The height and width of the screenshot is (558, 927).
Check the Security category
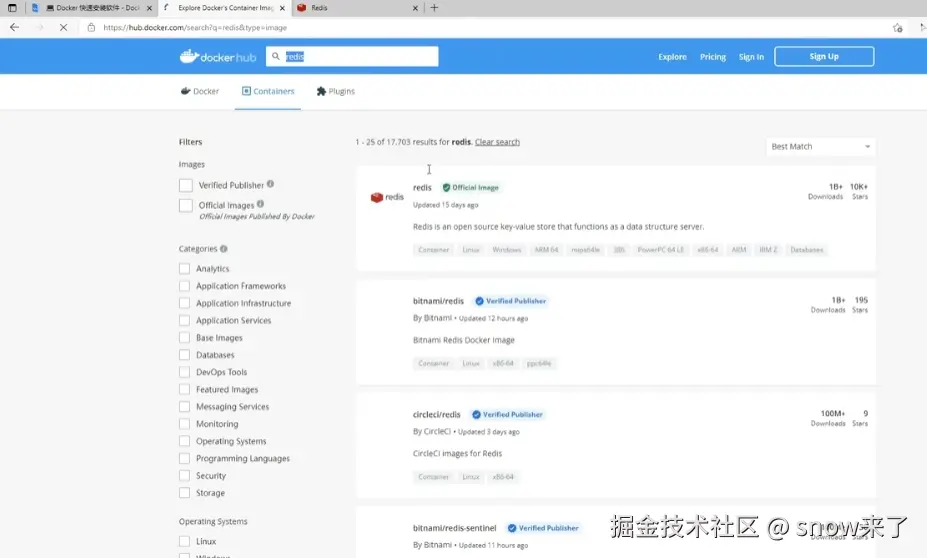point(184,475)
